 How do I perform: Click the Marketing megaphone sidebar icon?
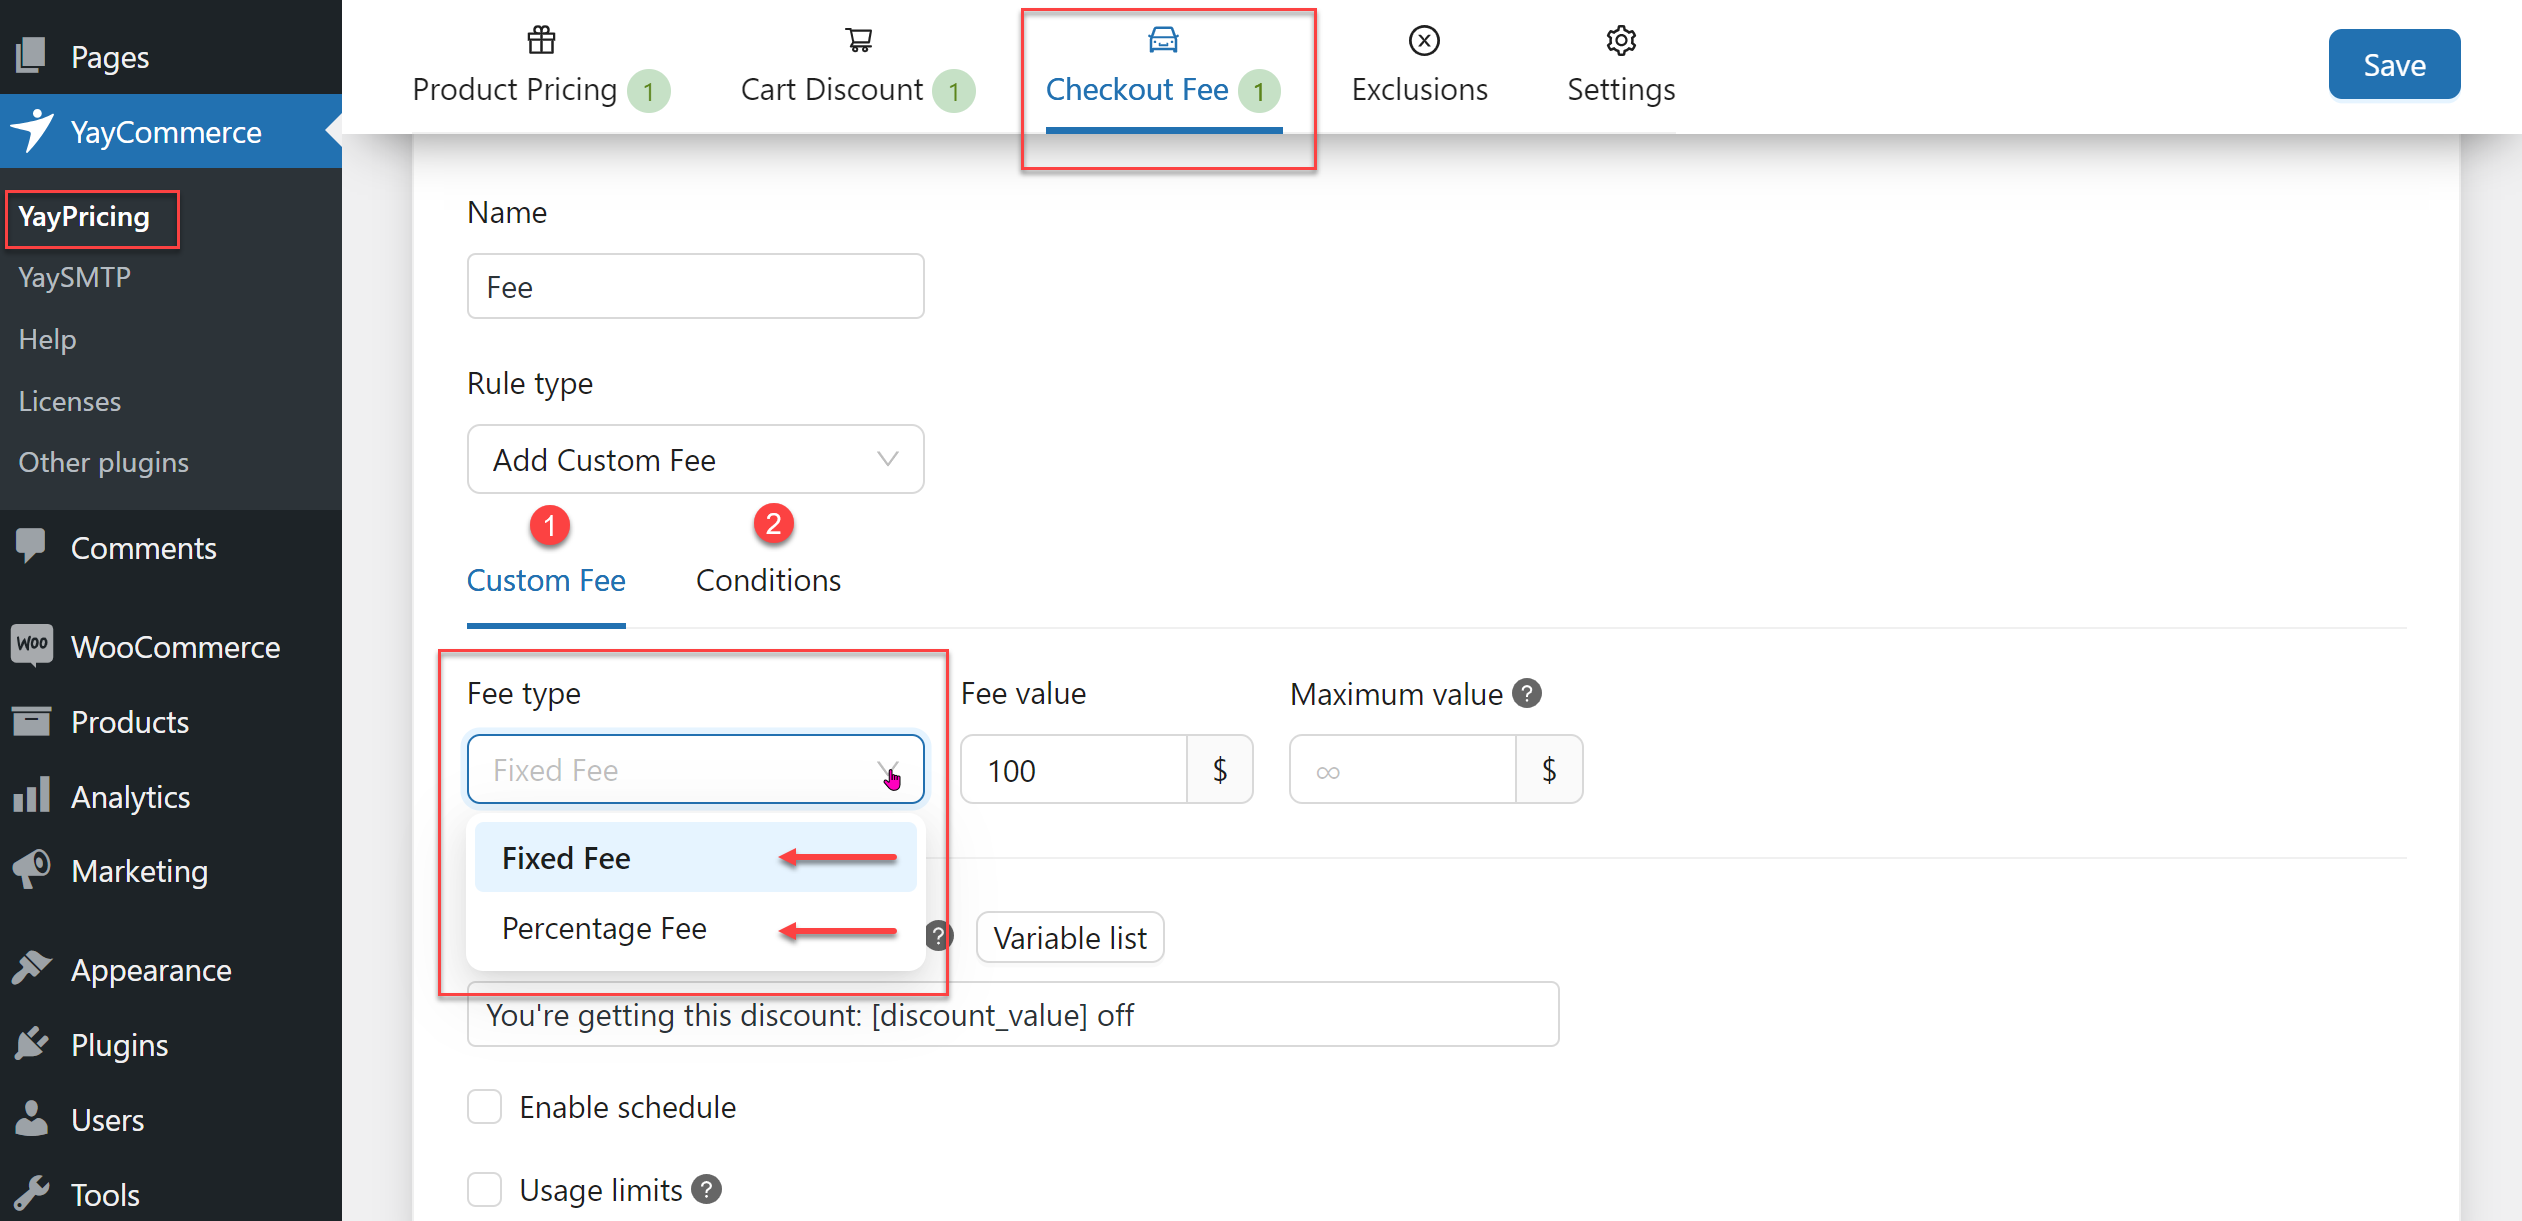(x=32, y=869)
